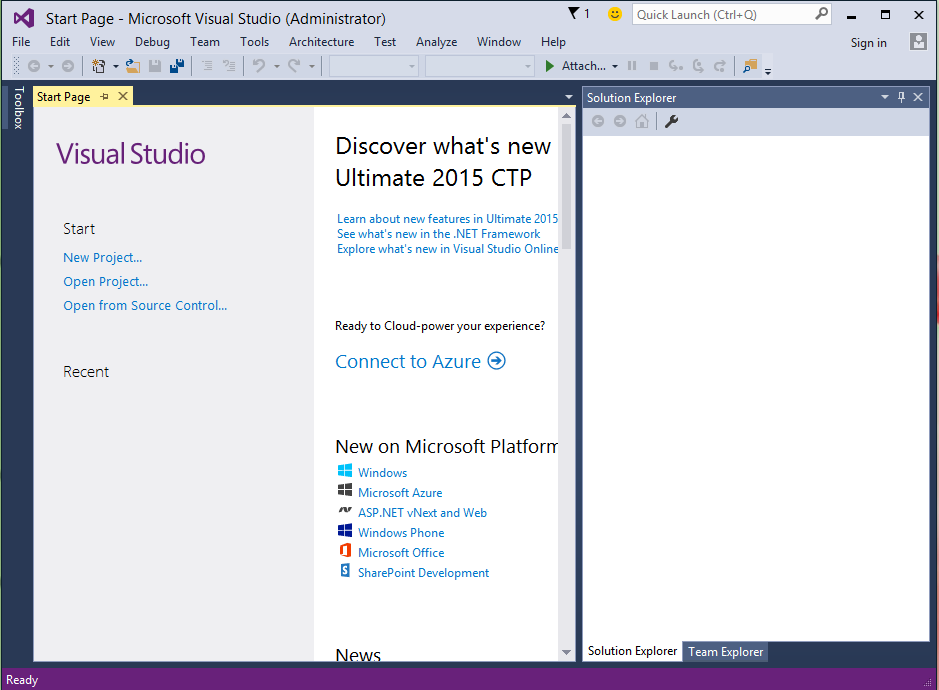Image resolution: width=939 pixels, height=690 pixels.
Task: Click the Save floppy disk icon
Action: (155, 66)
